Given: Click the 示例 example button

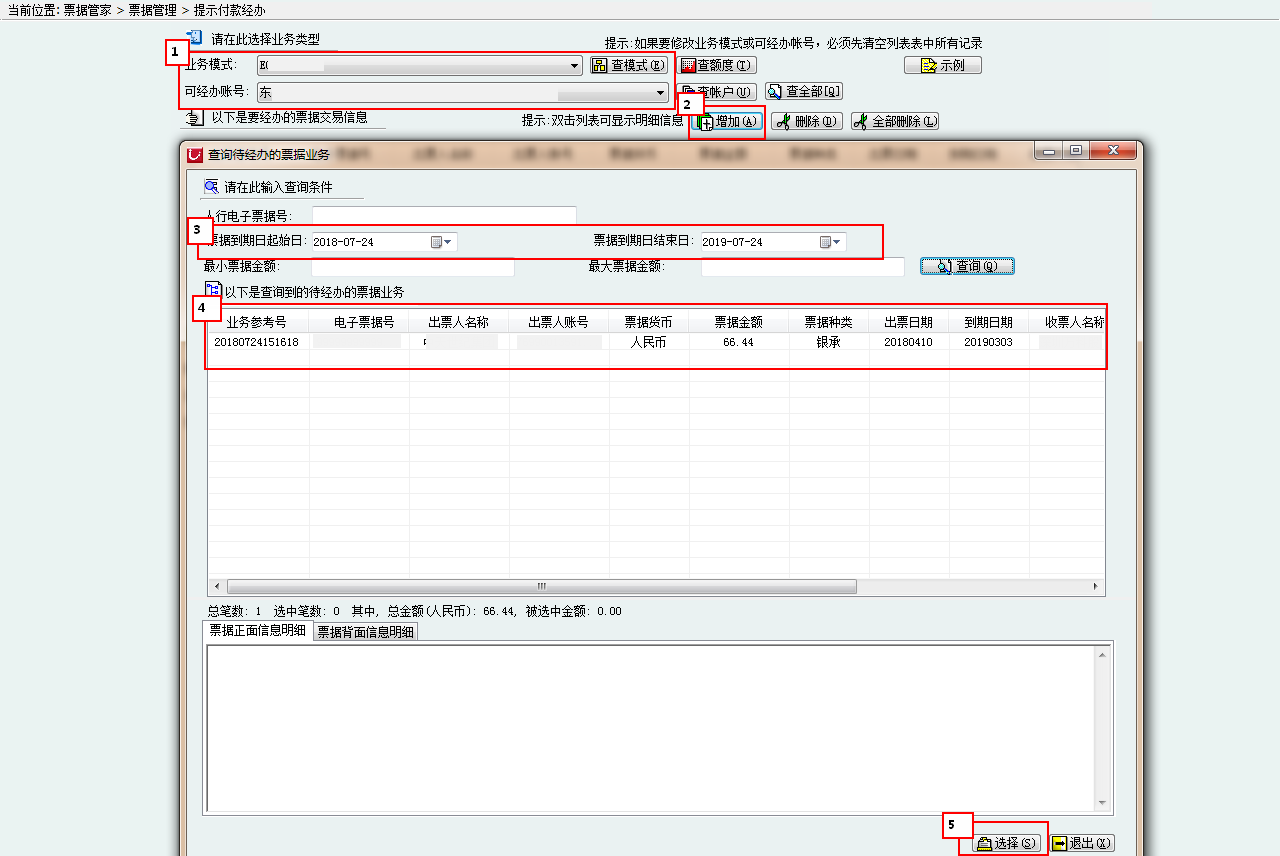Looking at the screenshot, I should [942, 66].
